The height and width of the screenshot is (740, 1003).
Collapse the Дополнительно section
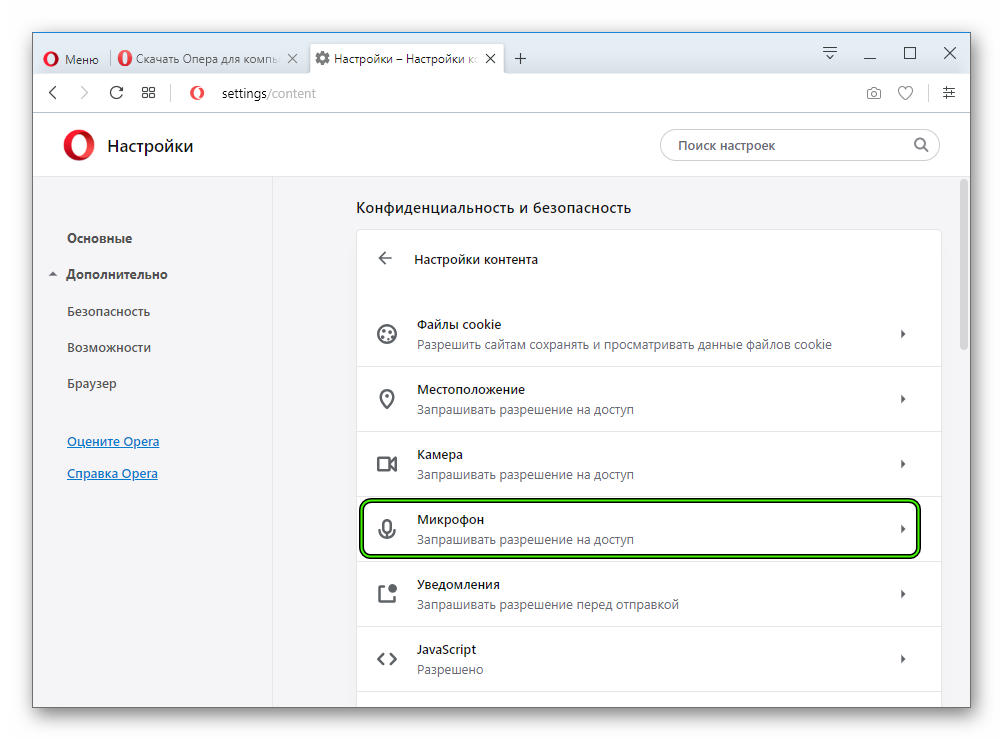pyautogui.click(x=109, y=274)
